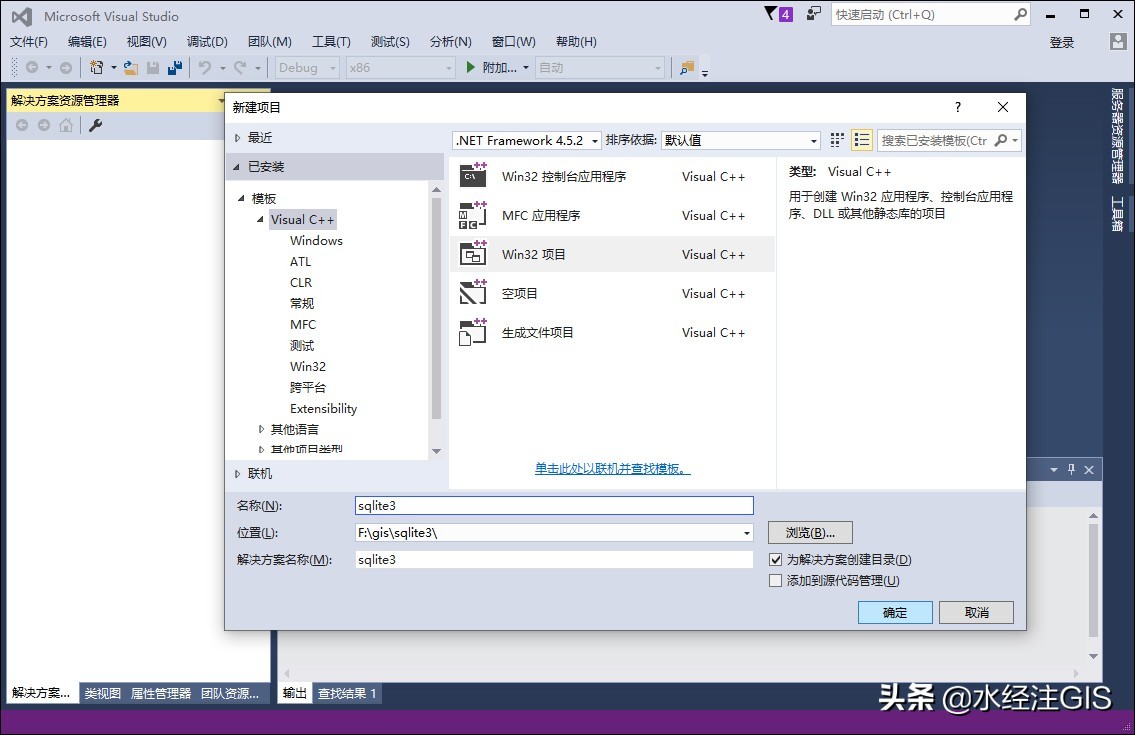Open the x86 platform dropdown
This screenshot has height=735, width=1135.
click(400, 67)
